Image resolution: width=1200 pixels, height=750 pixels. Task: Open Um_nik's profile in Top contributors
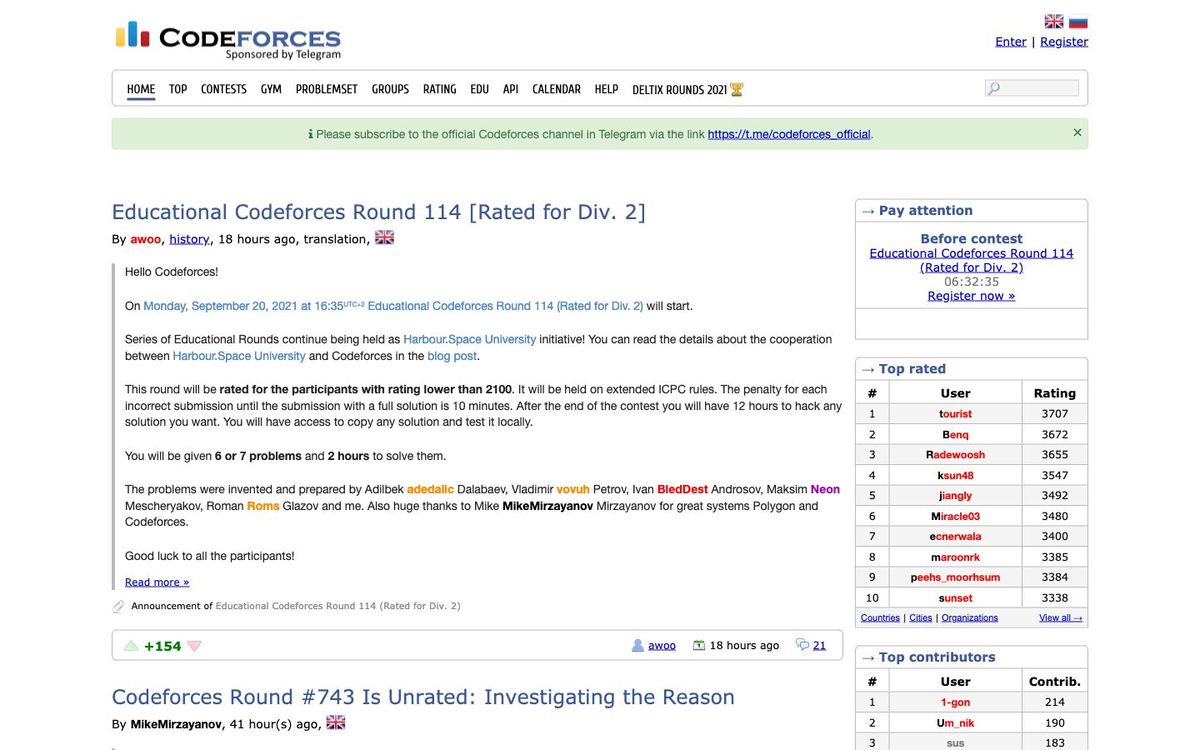(x=955, y=723)
